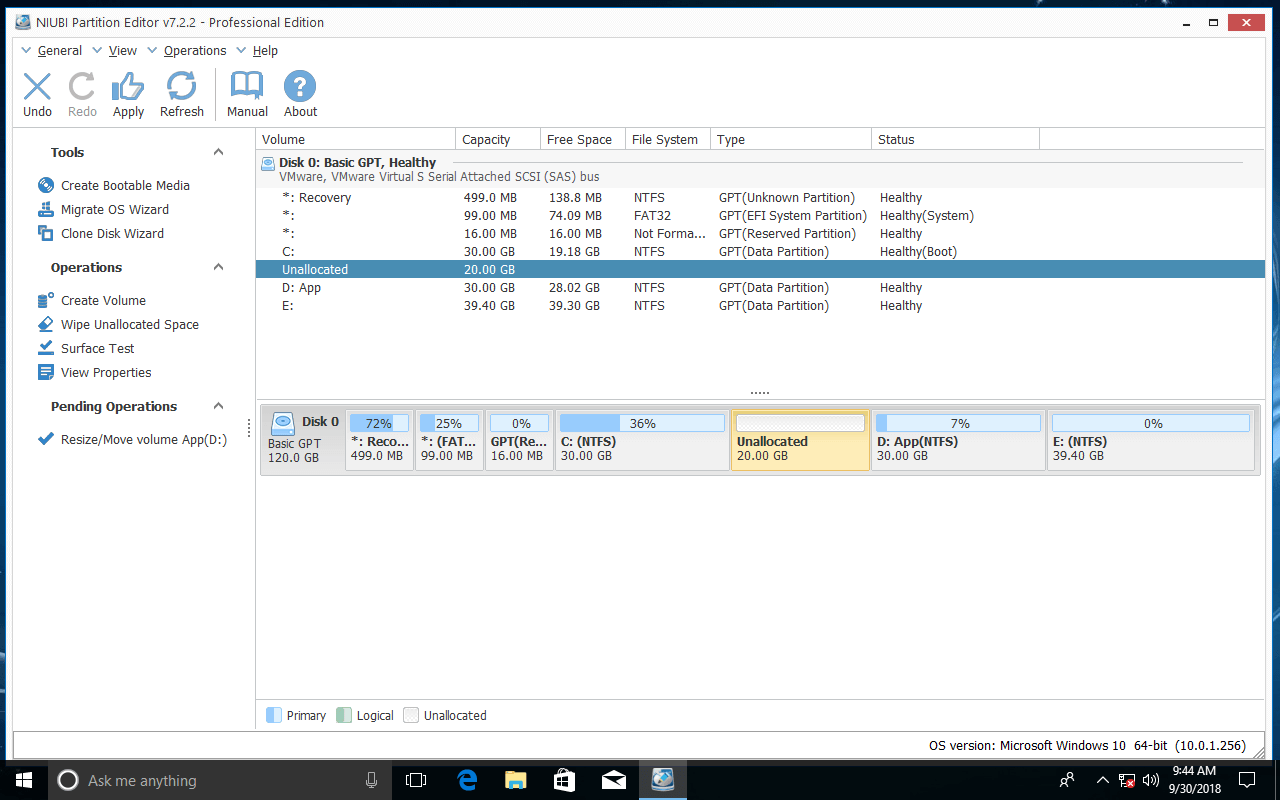Open Task View on the taskbar
The image size is (1280, 800).
(416, 780)
